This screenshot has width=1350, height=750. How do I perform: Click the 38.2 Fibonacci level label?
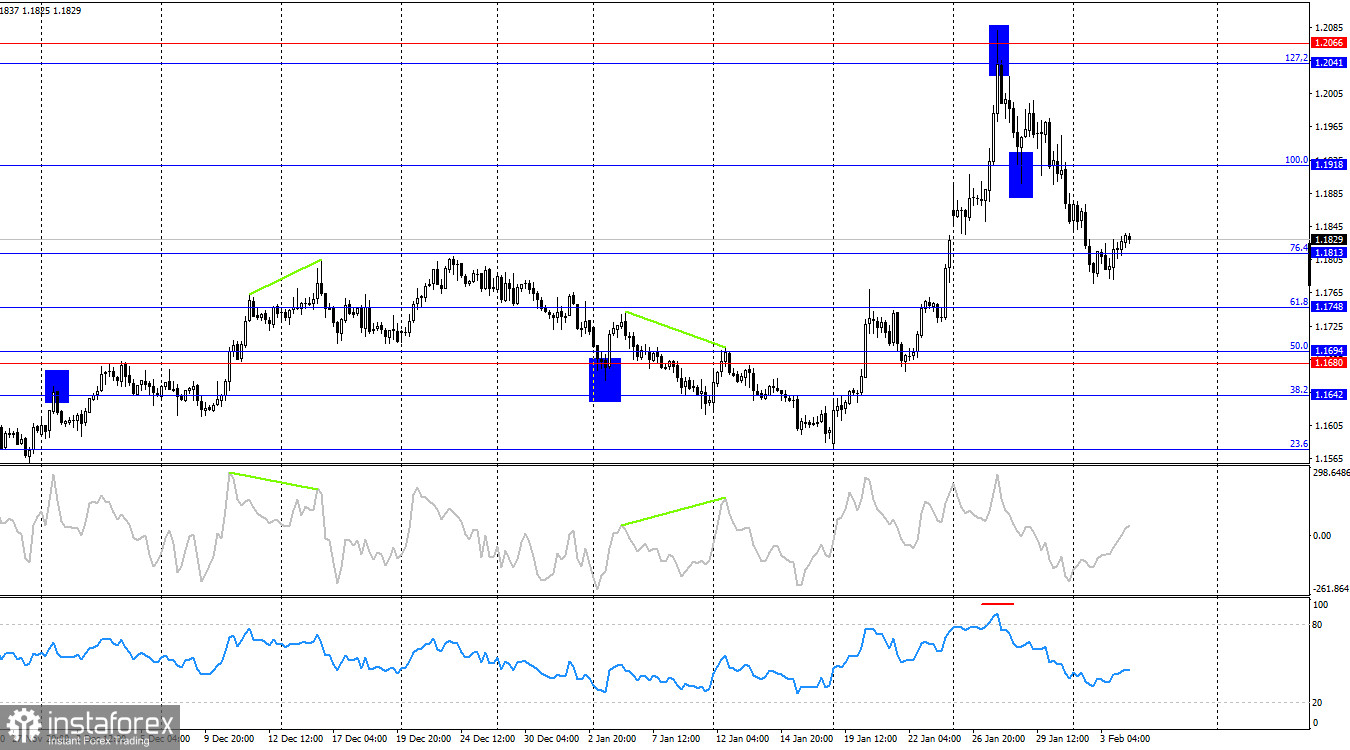1299,390
